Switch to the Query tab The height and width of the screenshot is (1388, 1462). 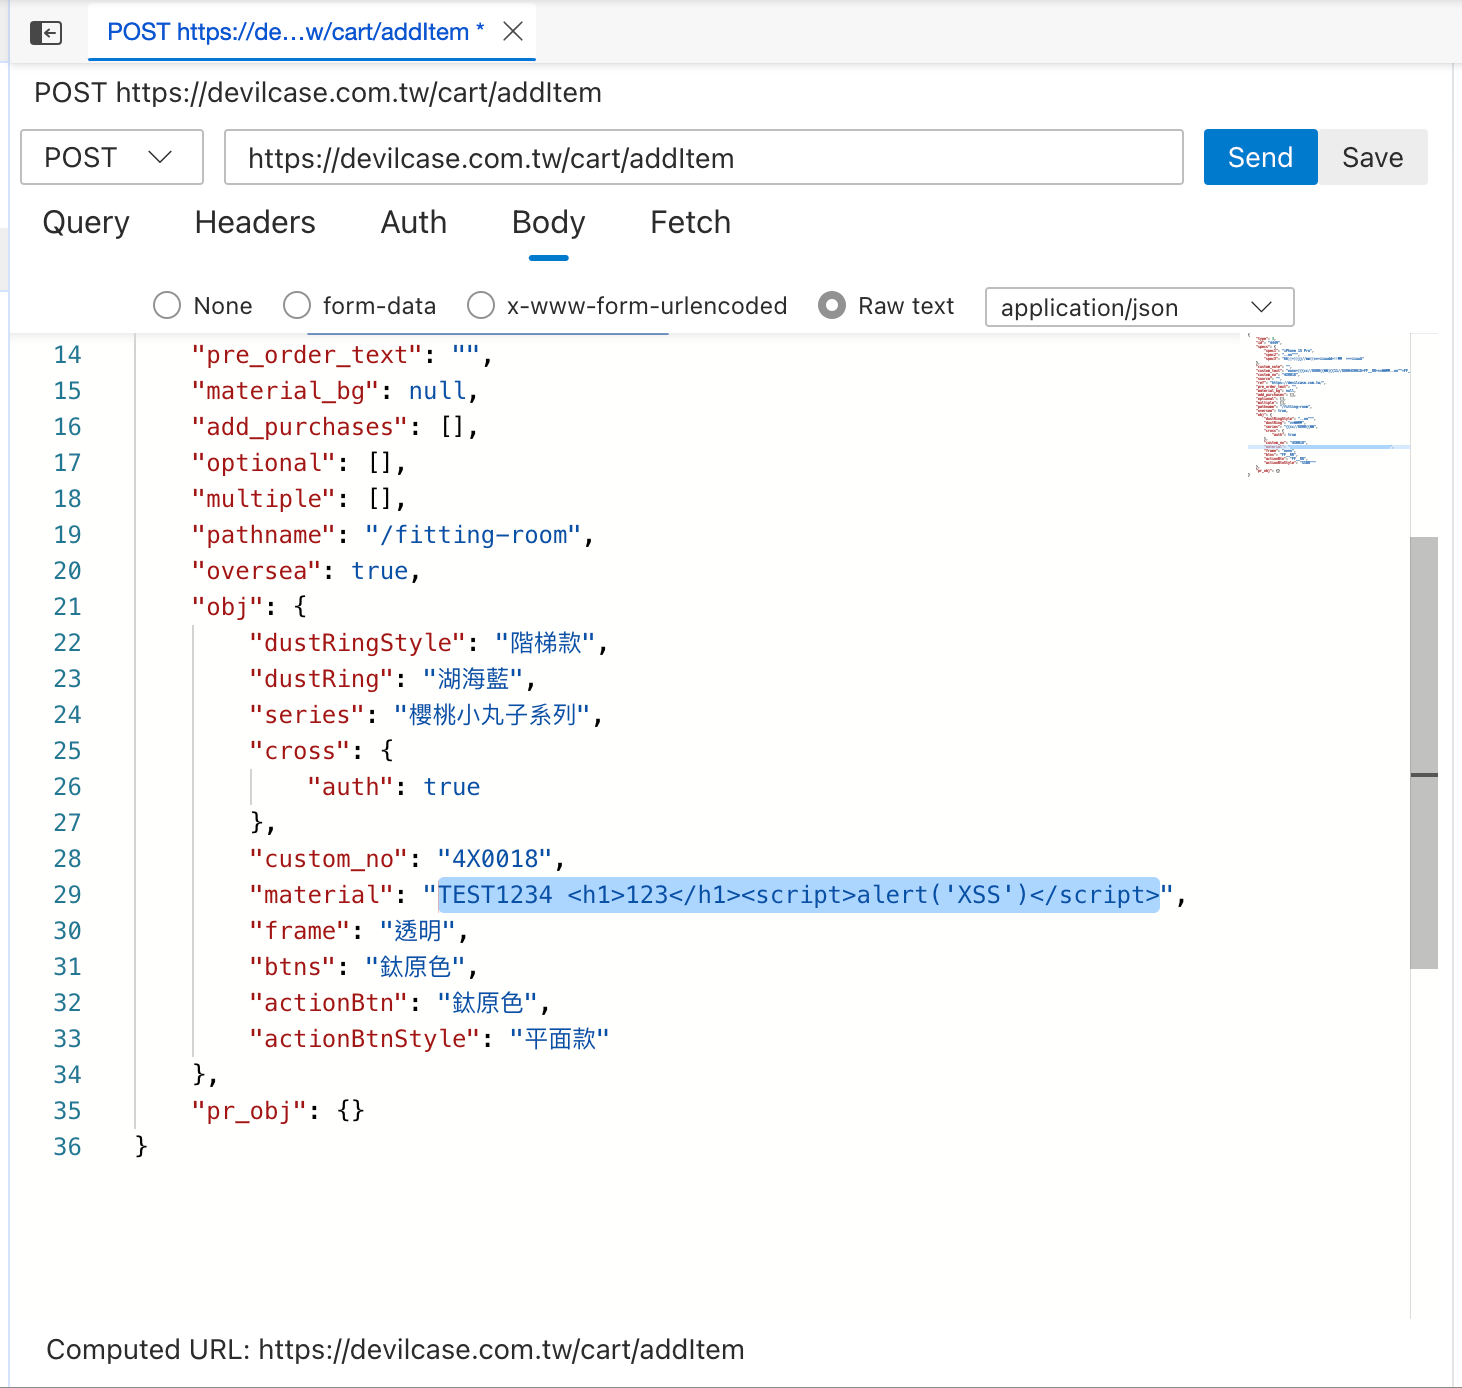pyautogui.click(x=86, y=222)
